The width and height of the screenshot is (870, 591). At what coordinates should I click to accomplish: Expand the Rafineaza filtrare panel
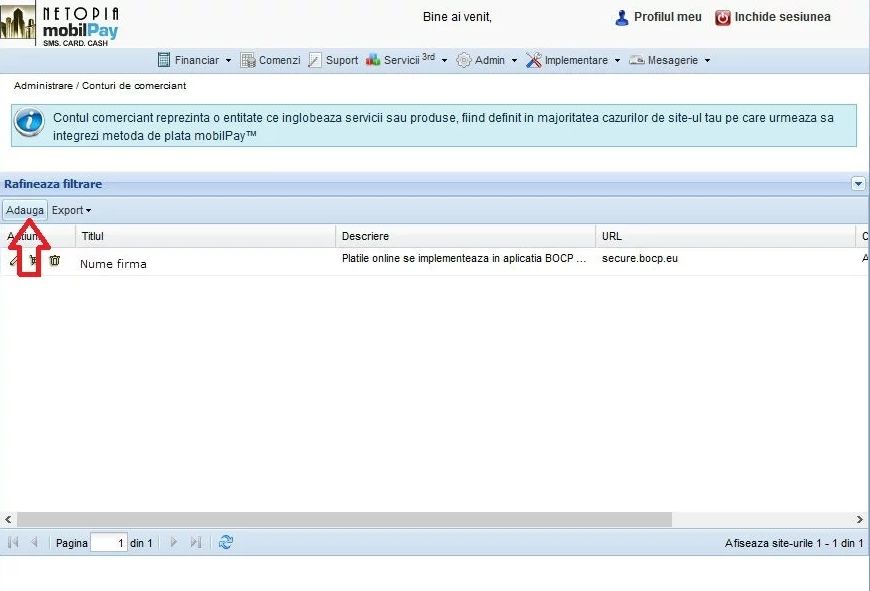pyautogui.click(x=858, y=184)
